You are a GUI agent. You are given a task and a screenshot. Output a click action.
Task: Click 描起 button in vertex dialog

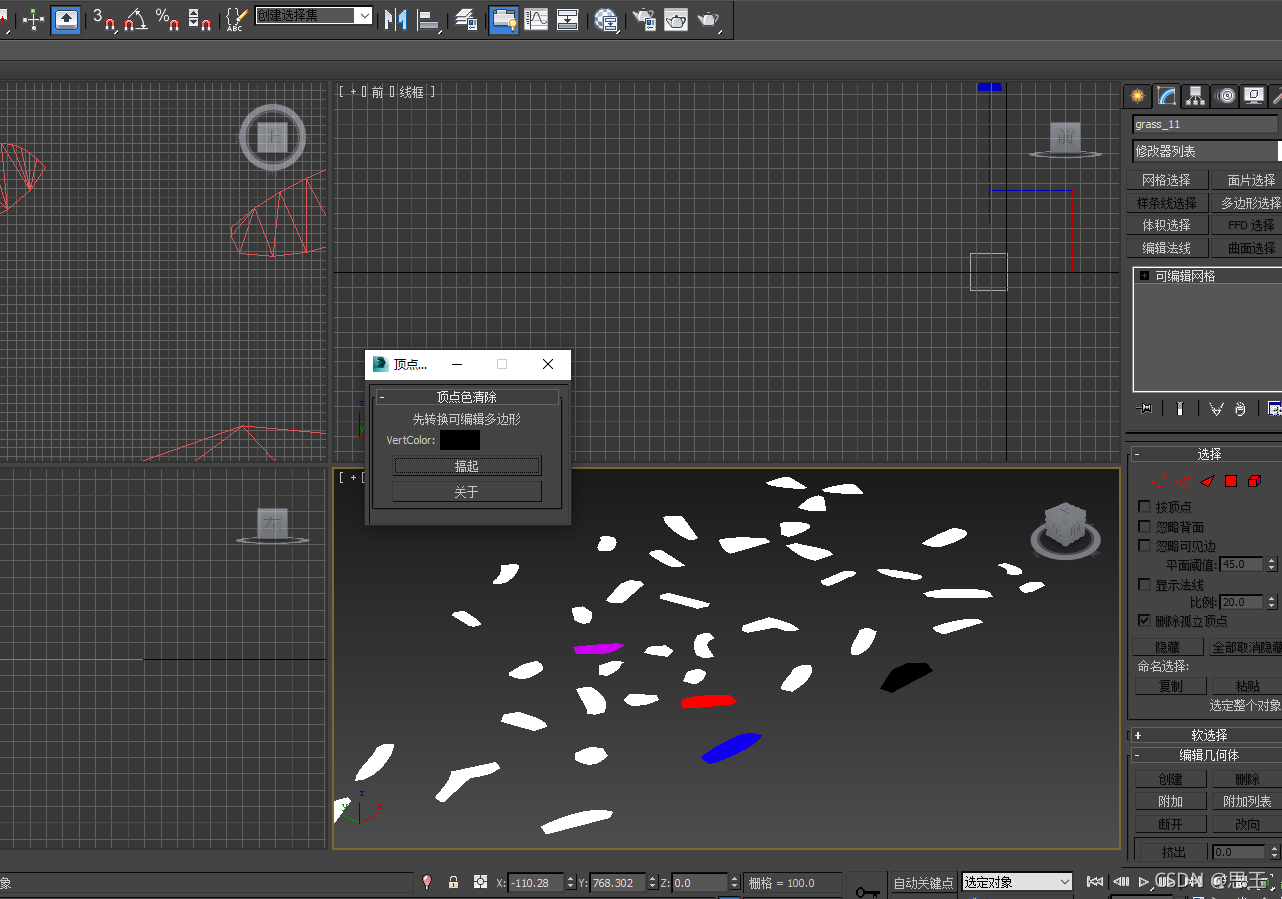pos(467,466)
